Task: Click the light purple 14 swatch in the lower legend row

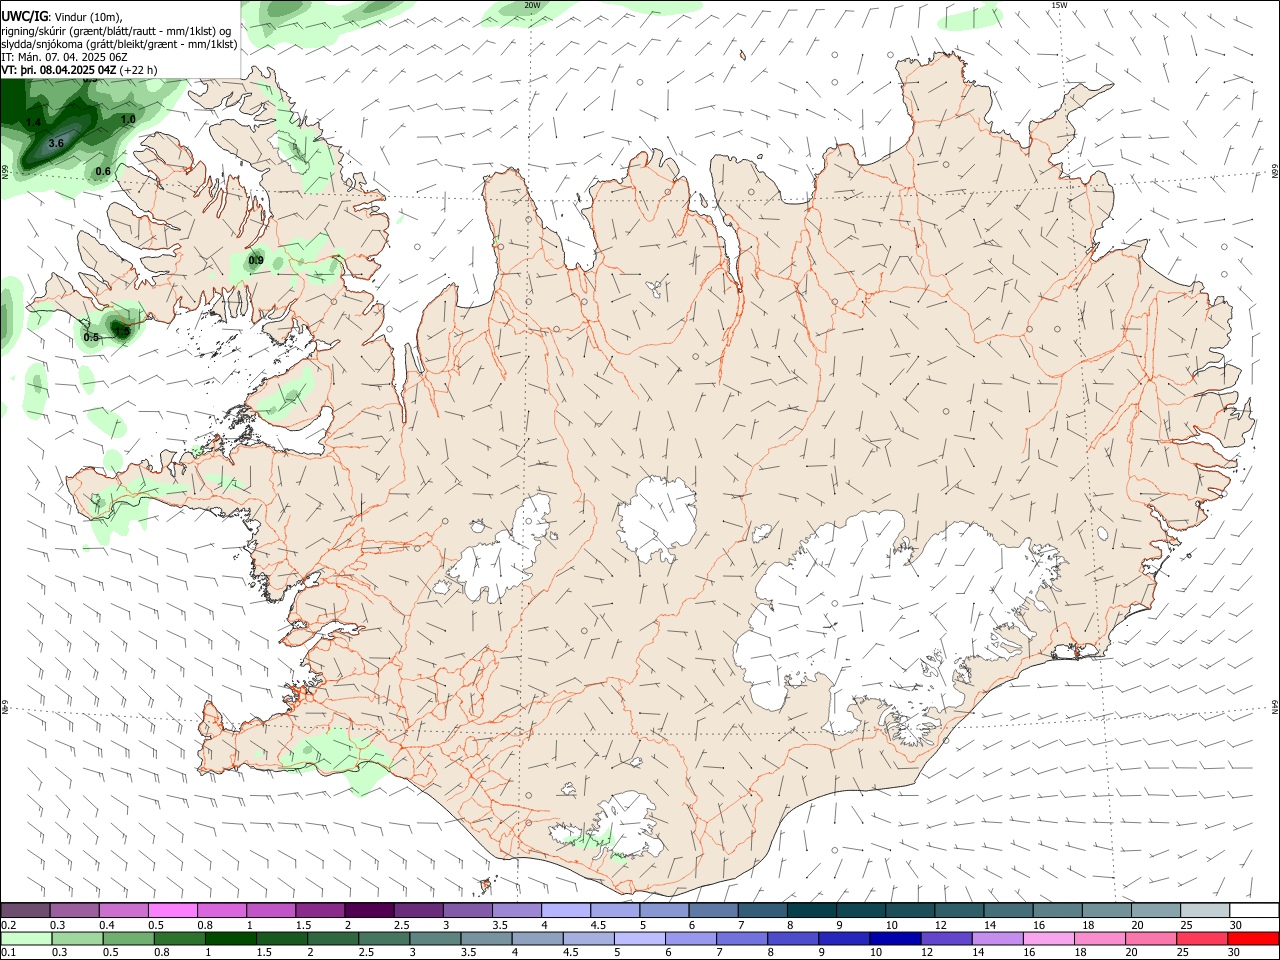Action: click(x=997, y=939)
